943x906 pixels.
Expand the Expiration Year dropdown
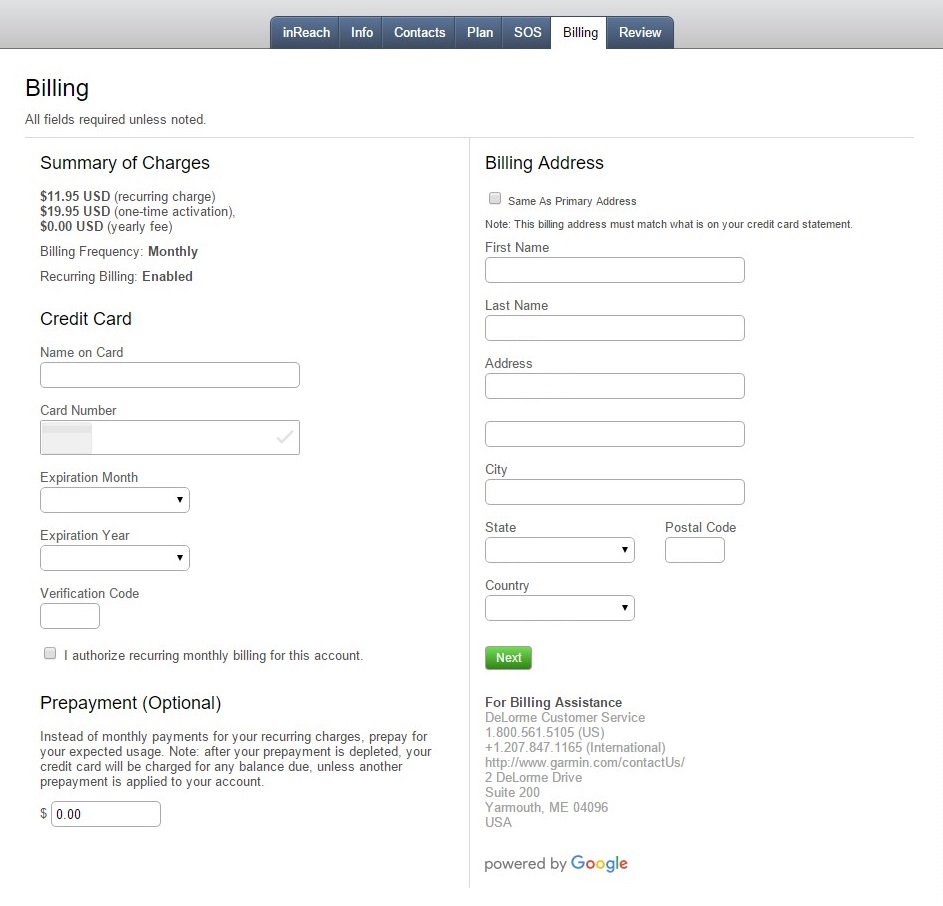click(x=115, y=558)
